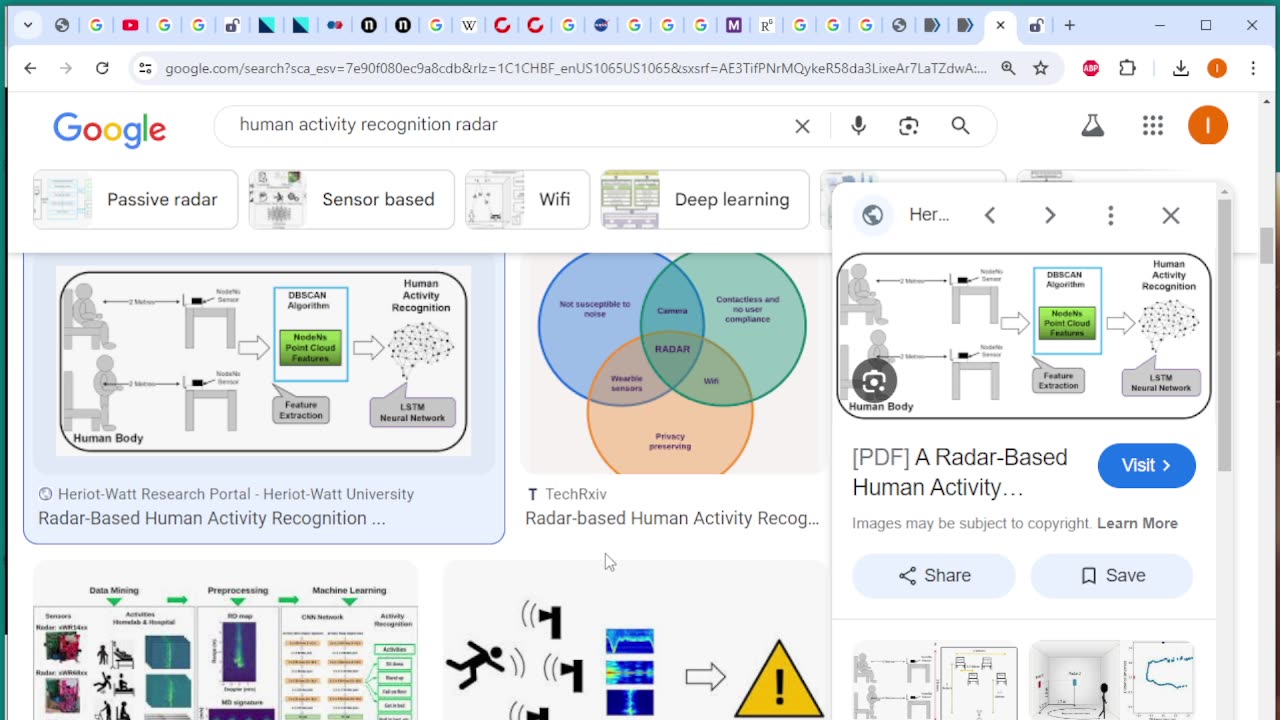Image resolution: width=1280 pixels, height=720 pixels.
Task: Open the Google account avatar
Action: 1208,125
